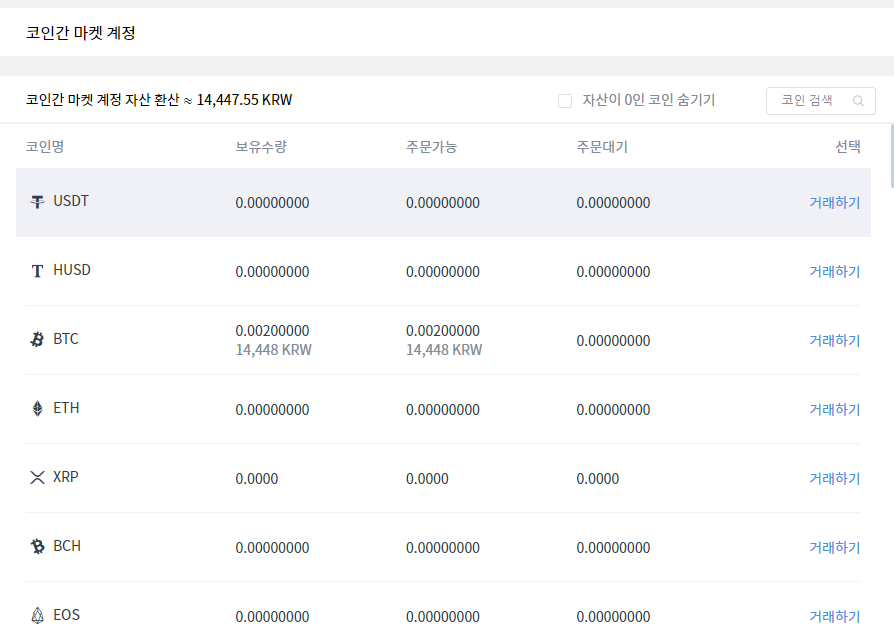Focus the 코인 검색 search field

(x=820, y=101)
